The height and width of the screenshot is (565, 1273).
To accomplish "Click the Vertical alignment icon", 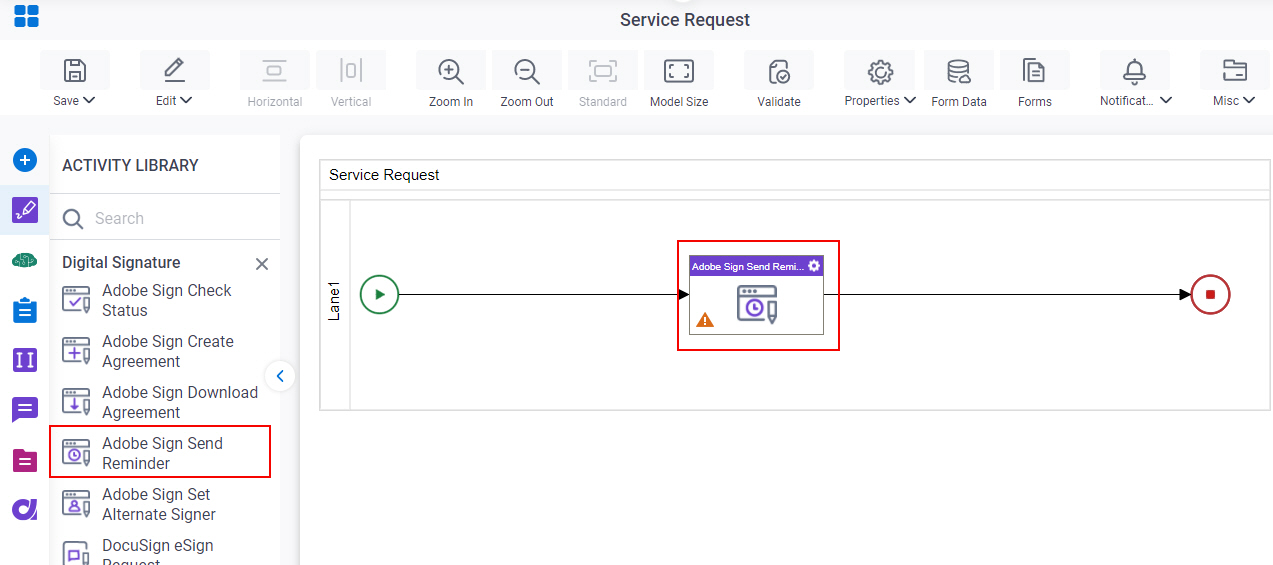I will 351,71.
